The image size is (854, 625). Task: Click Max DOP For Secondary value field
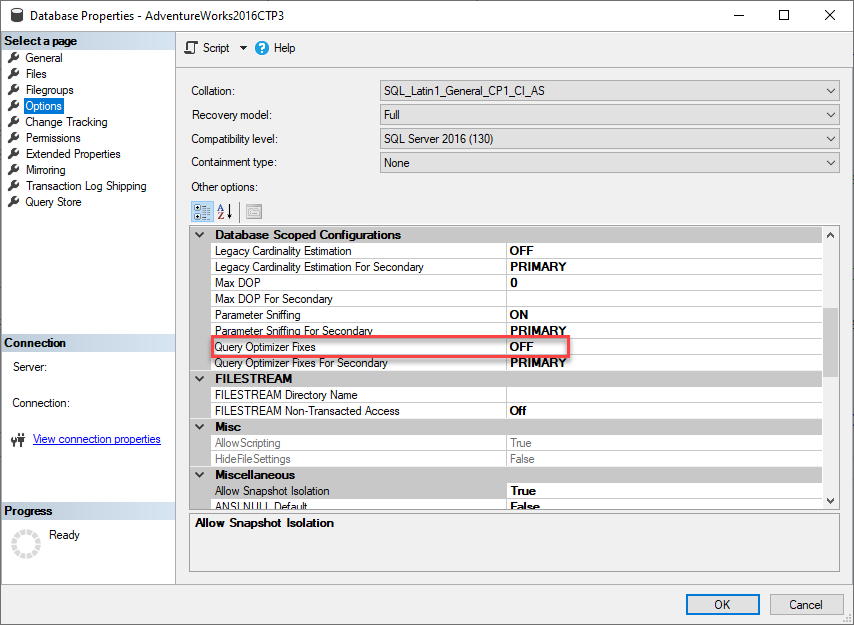click(664, 299)
